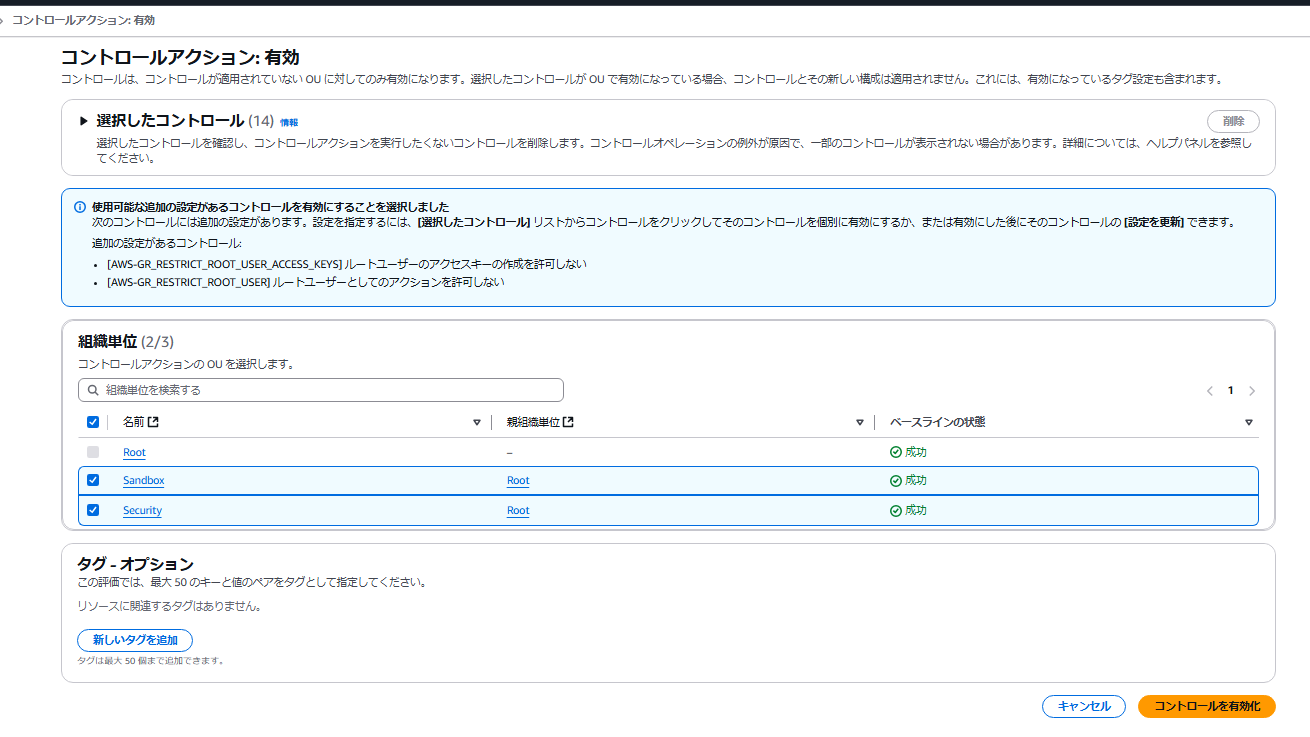Click the タグ - オプション heading
This screenshot has height=737, width=1310.
point(135,564)
